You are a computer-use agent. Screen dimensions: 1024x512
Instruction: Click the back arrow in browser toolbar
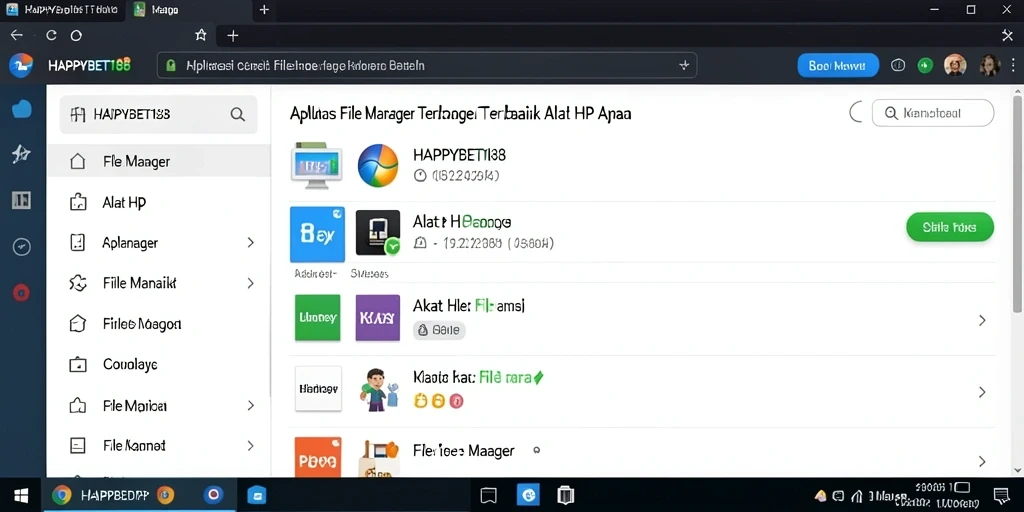[x=16, y=35]
